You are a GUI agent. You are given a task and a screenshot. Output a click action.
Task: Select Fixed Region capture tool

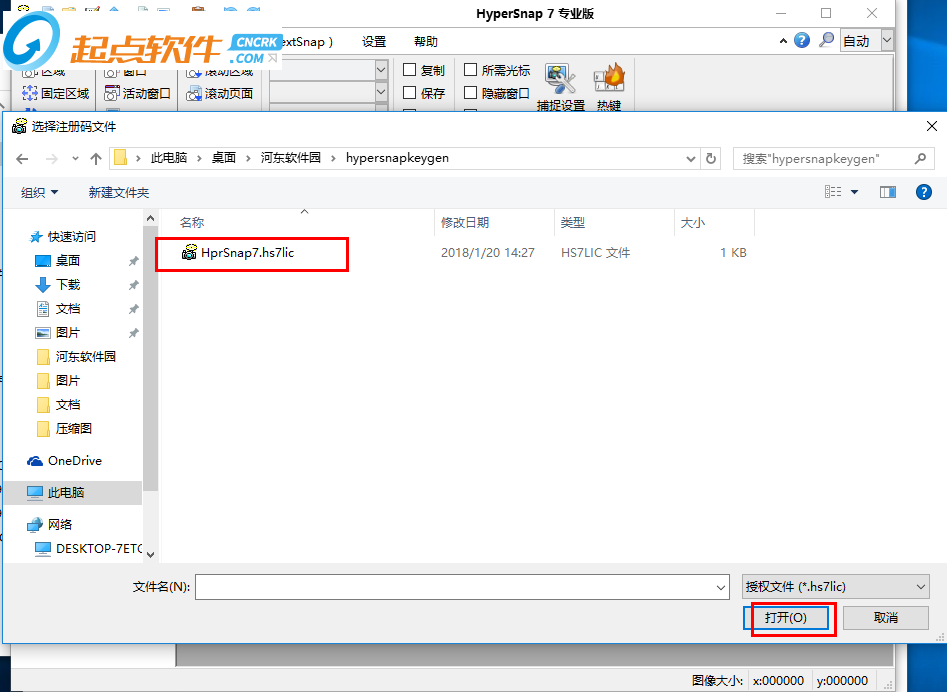pos(56,94)
